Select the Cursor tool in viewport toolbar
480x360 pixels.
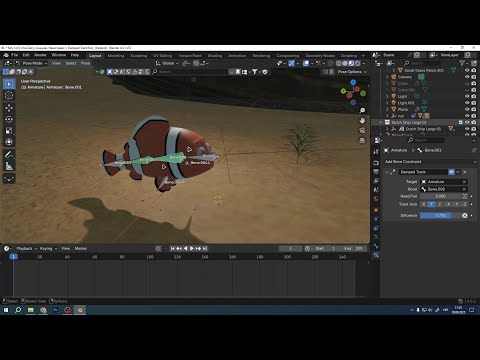coord(9,95)
